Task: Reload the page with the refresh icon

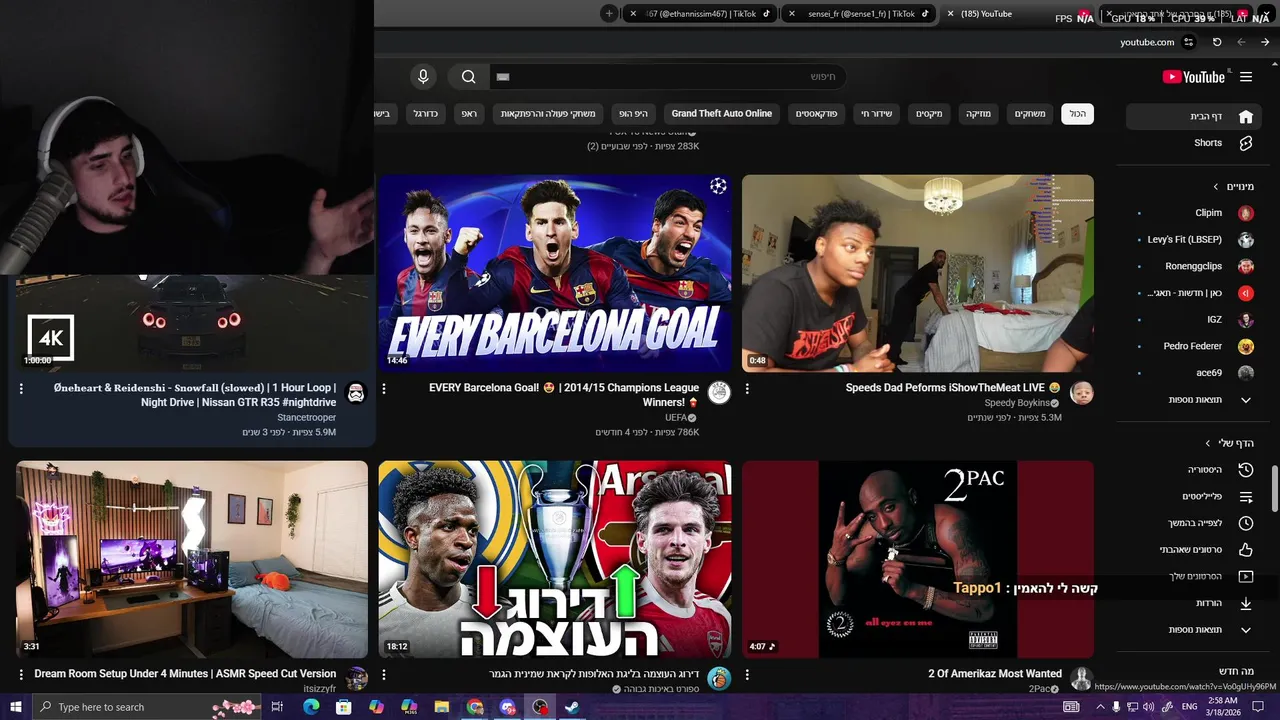Action: coord(1217,42)
